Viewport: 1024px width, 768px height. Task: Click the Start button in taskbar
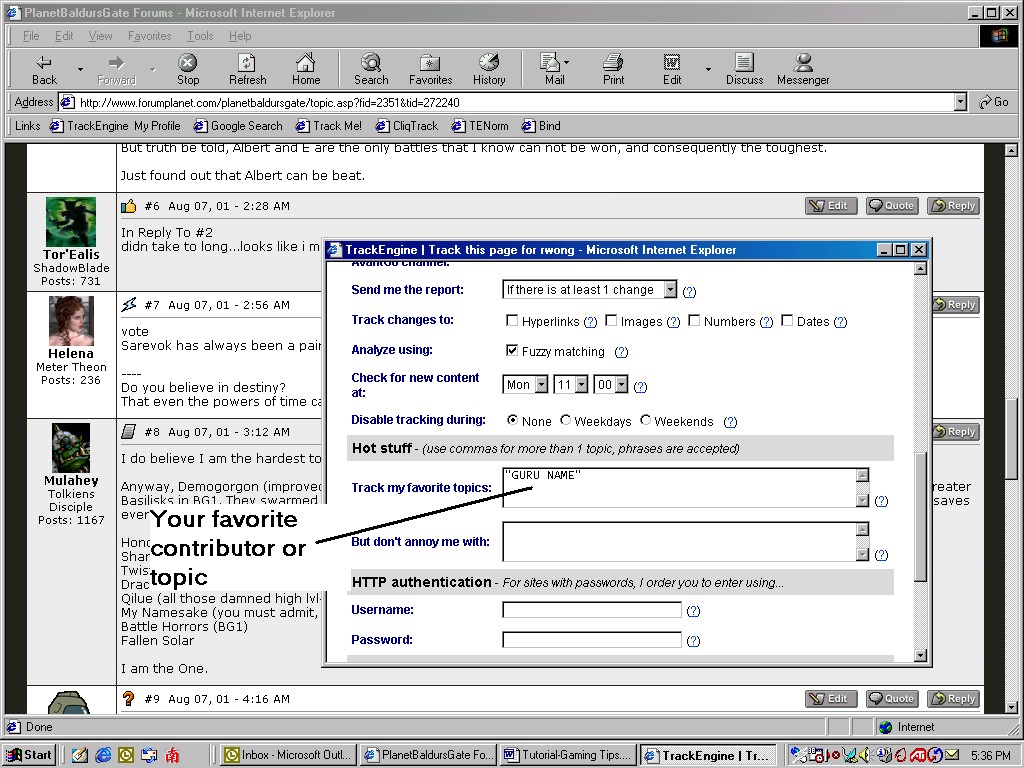pyautogui.click(x=29, y=755)
